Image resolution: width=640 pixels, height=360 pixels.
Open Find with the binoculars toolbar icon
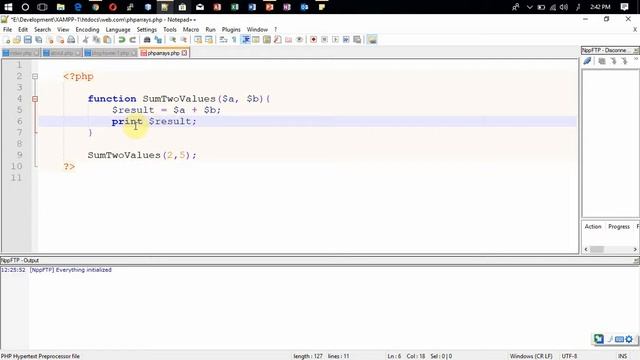point(147,40)
